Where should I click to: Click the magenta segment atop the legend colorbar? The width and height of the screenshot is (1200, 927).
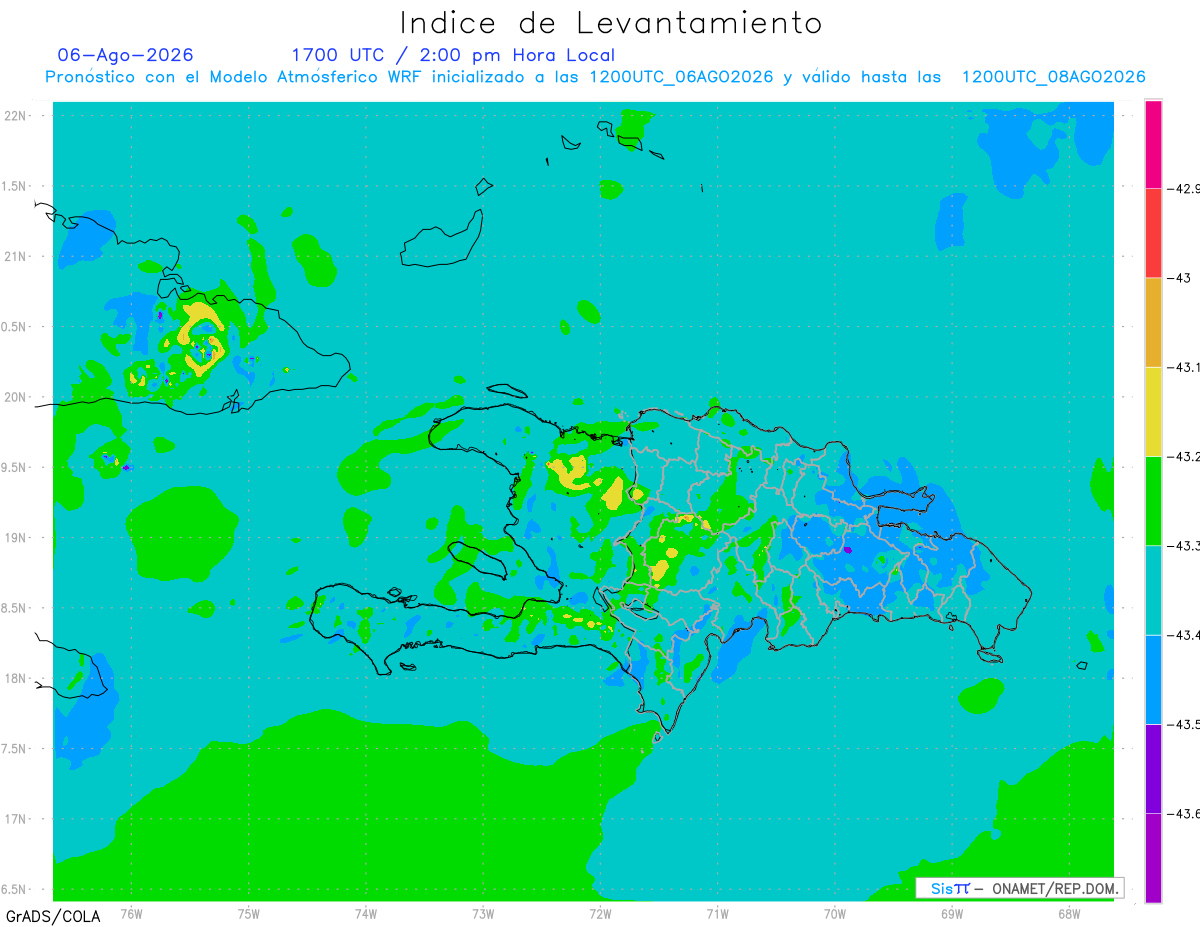[1153, 143]
